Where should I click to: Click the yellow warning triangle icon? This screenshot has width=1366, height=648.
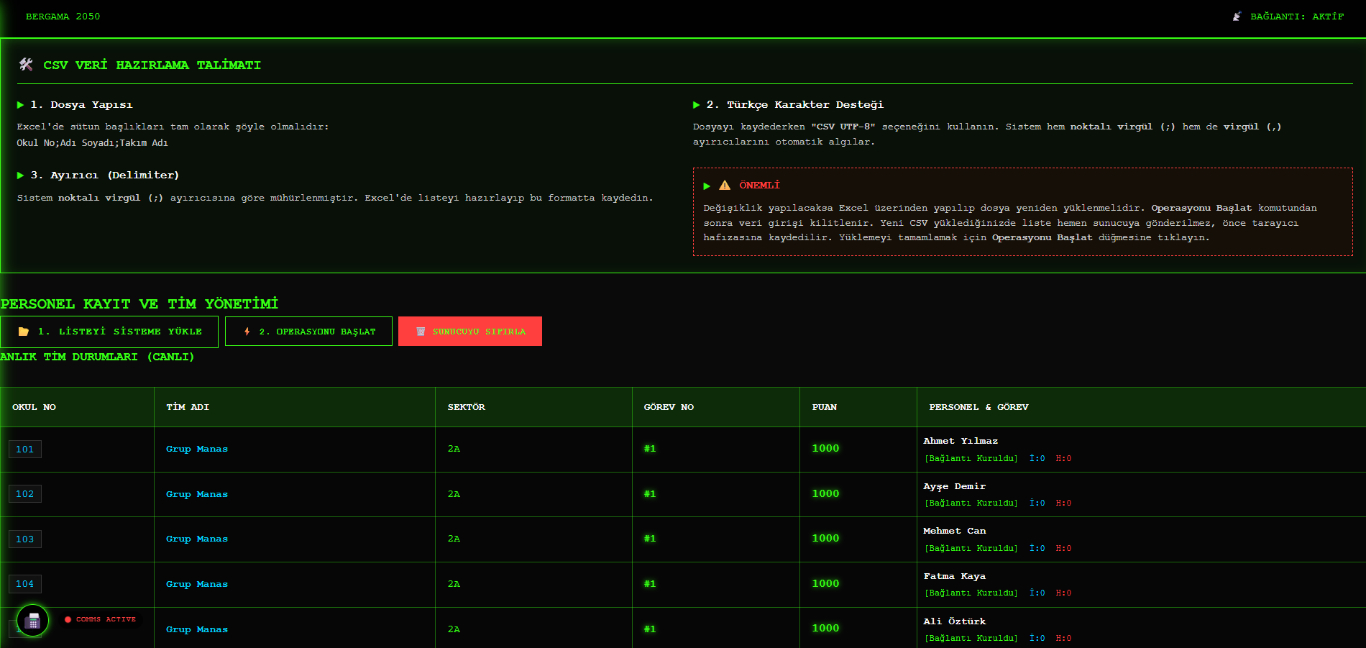pos(725,185)
